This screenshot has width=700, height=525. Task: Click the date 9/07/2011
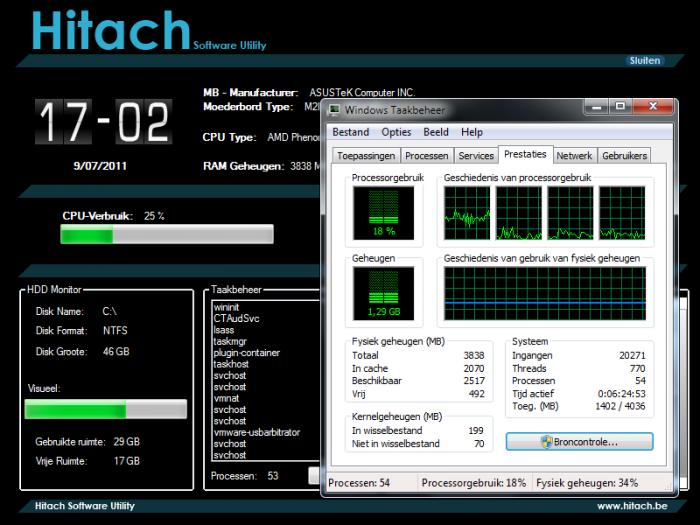[100, 166]
